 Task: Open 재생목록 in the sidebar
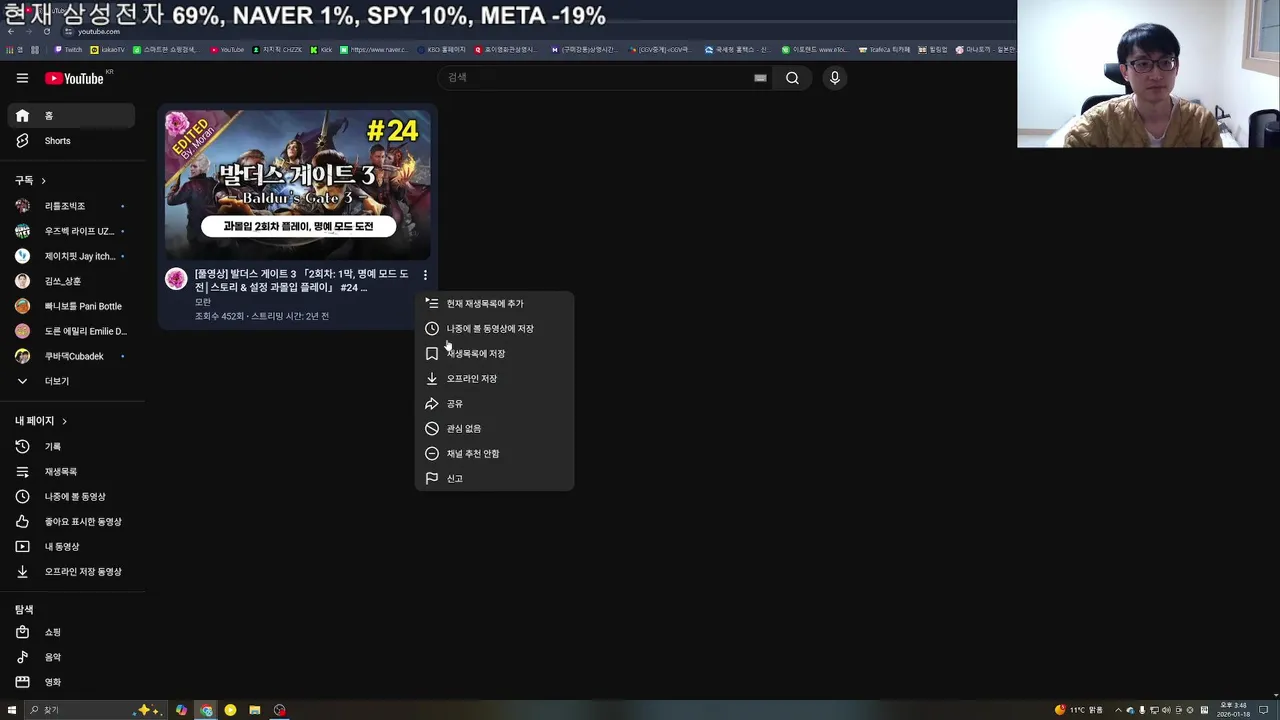(x=71, y=472)
